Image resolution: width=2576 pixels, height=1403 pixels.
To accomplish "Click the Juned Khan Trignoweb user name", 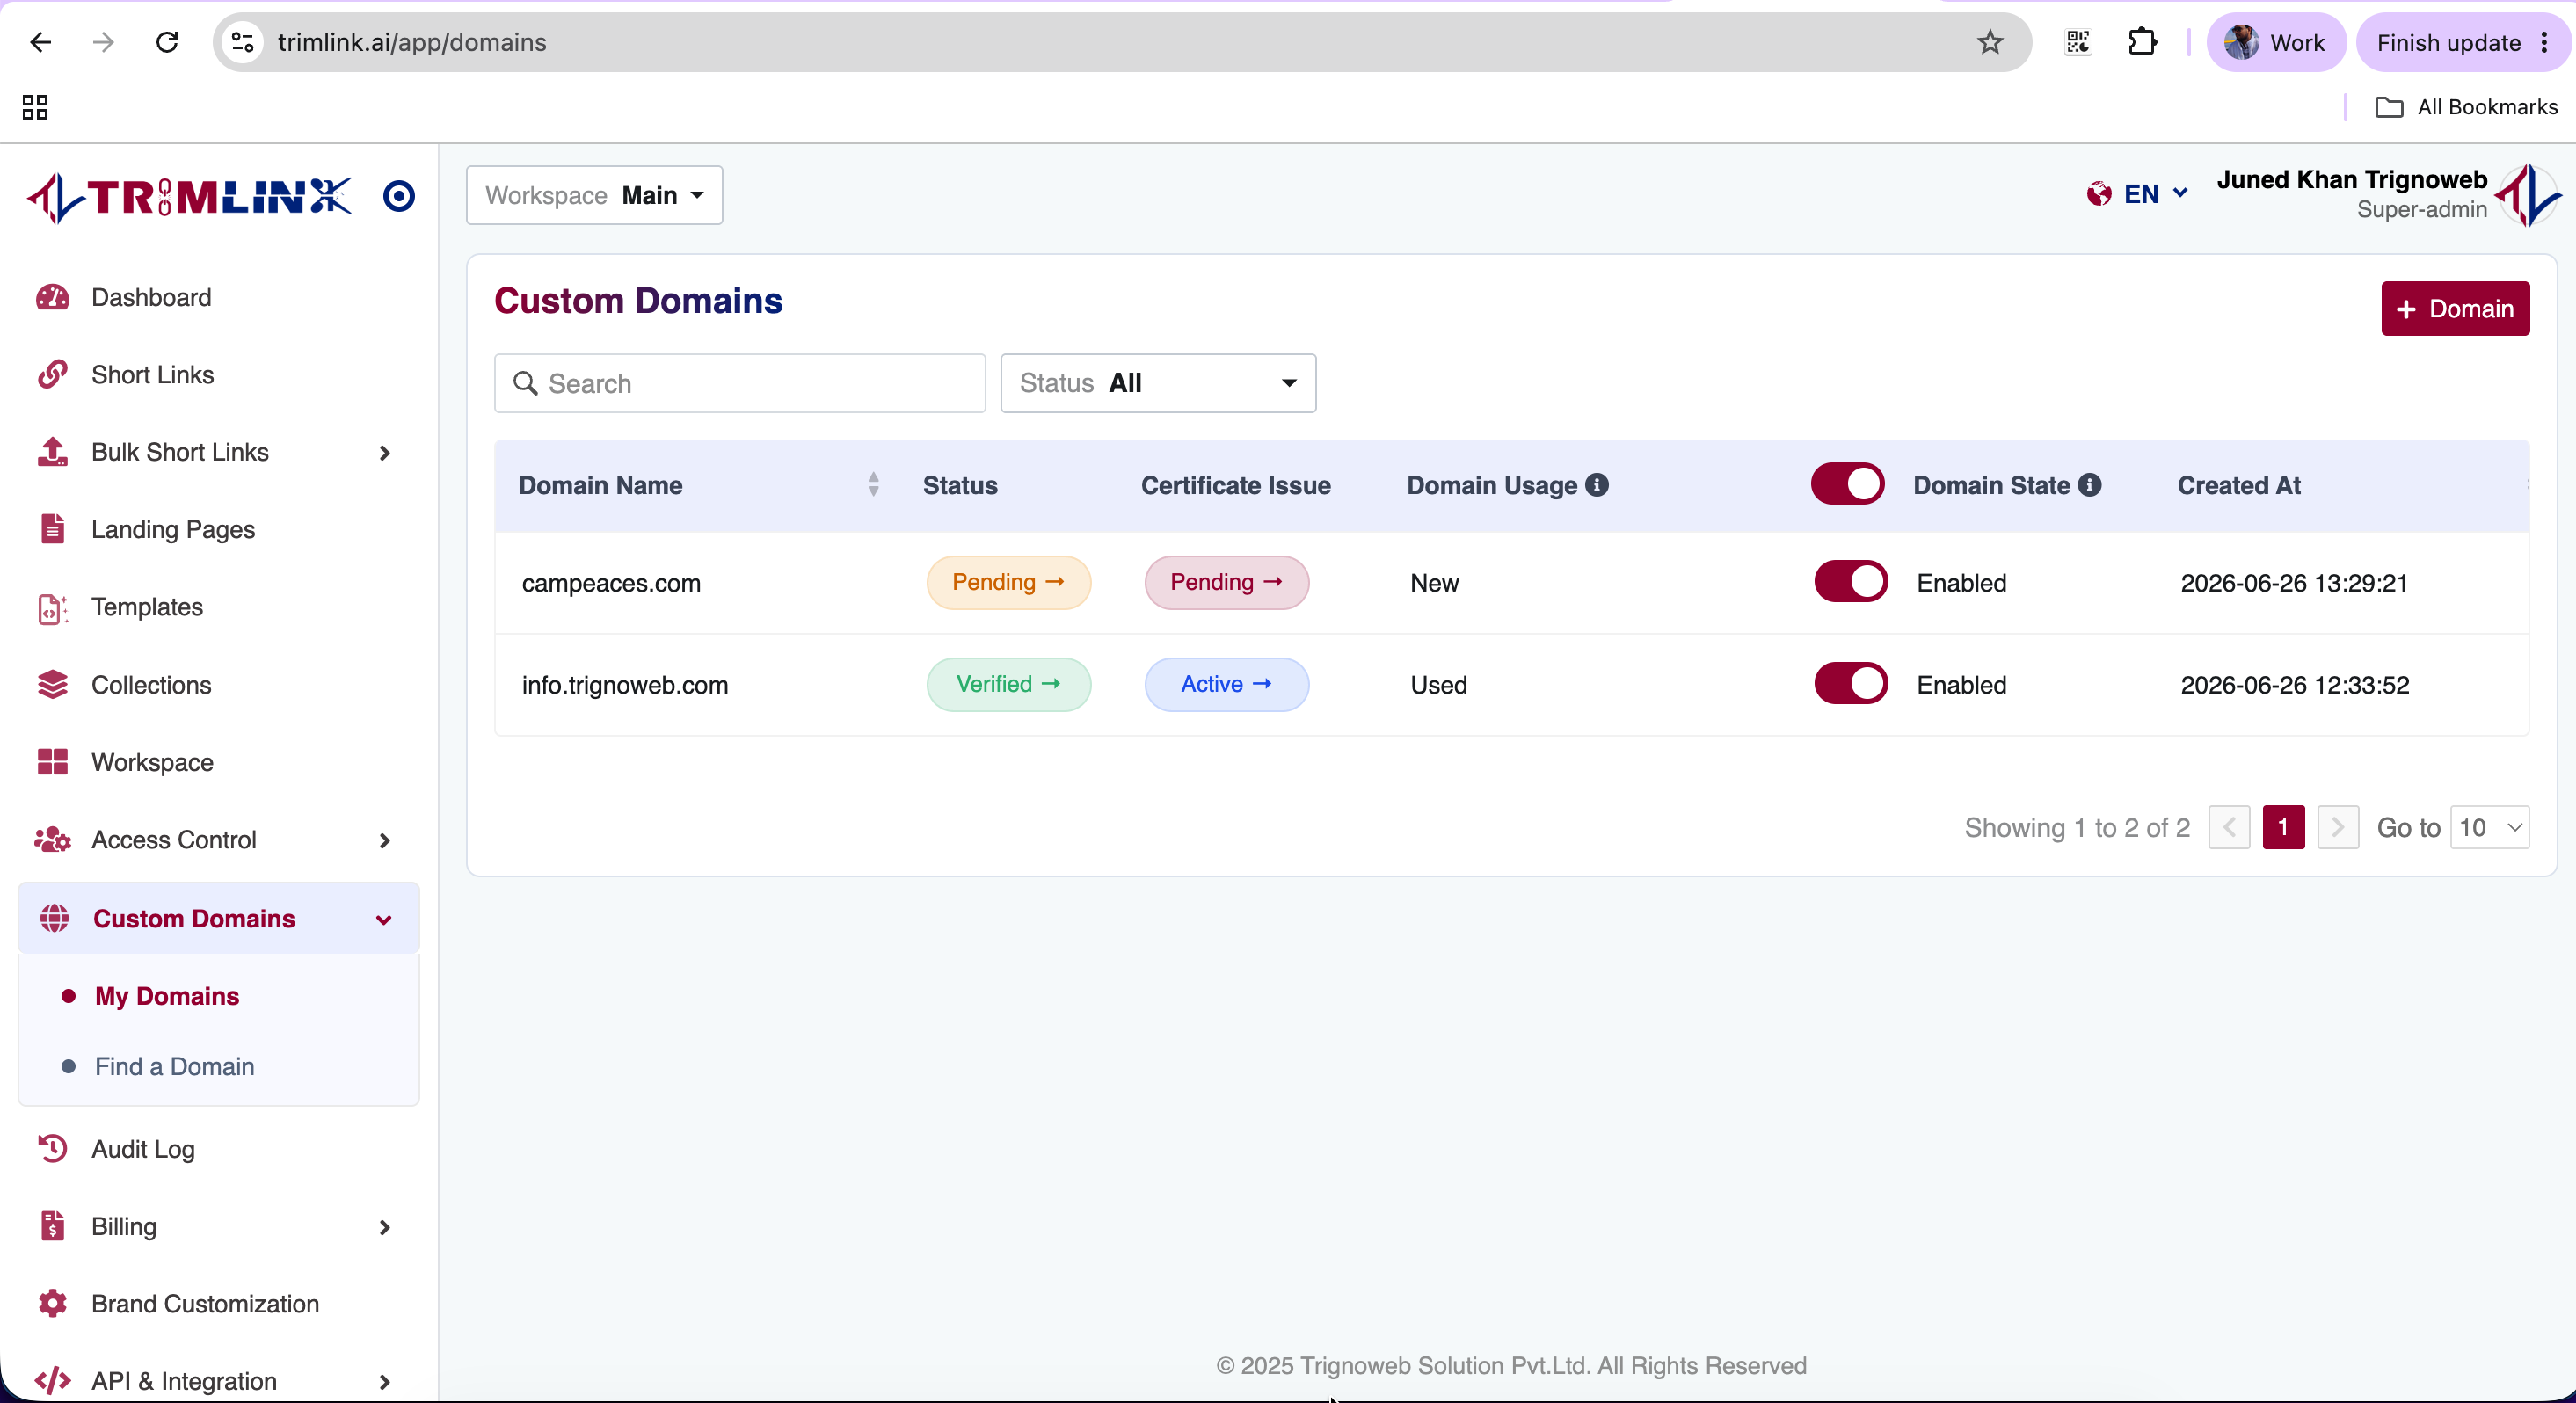I will [2351, 180].
